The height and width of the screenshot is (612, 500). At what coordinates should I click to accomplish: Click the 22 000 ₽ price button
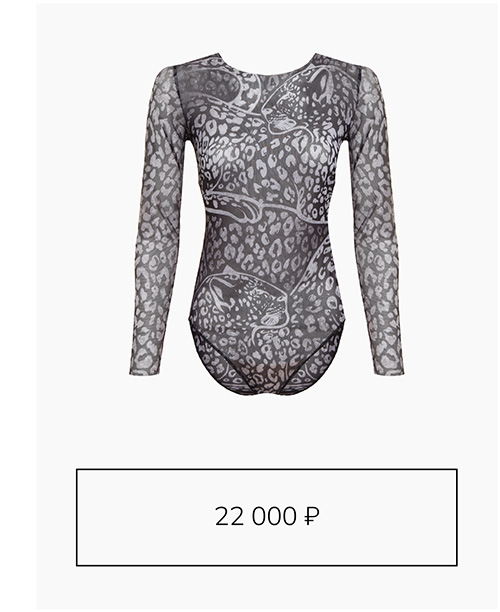(x=267, y=517)
